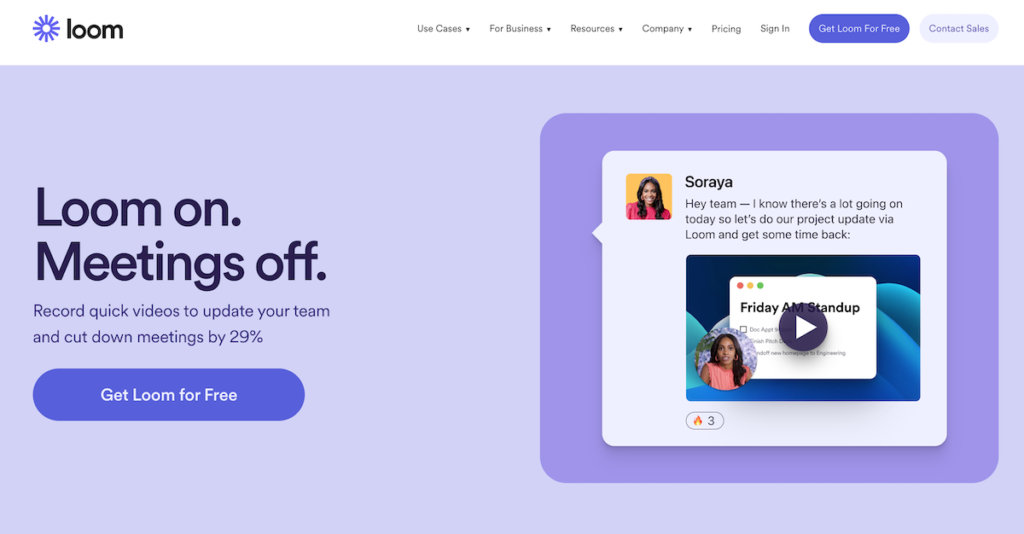Open the Resources dropdown arrow

coord(620,29)
